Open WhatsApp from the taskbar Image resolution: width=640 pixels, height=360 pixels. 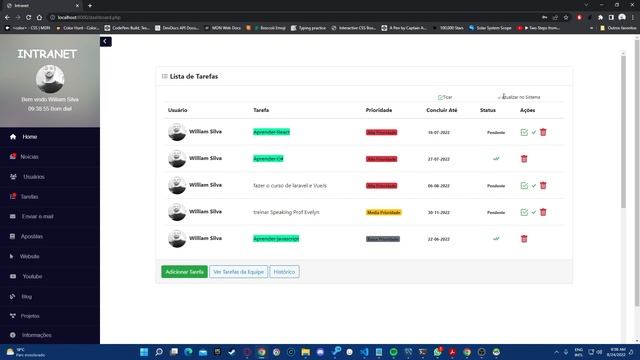[x=438, y=352]
